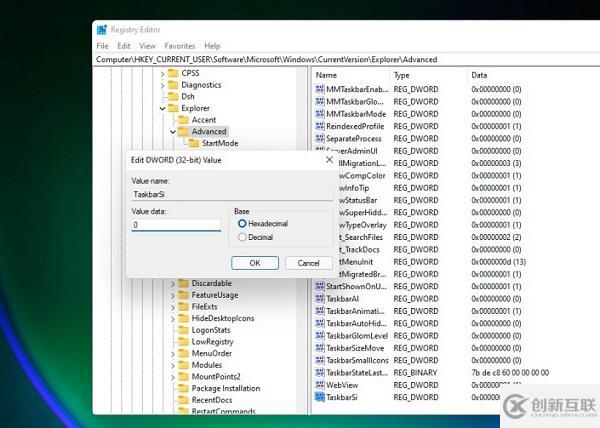Collapse the Explorer tree node
The width and height of the screenshot is (600, 428).
click(162, 109)
